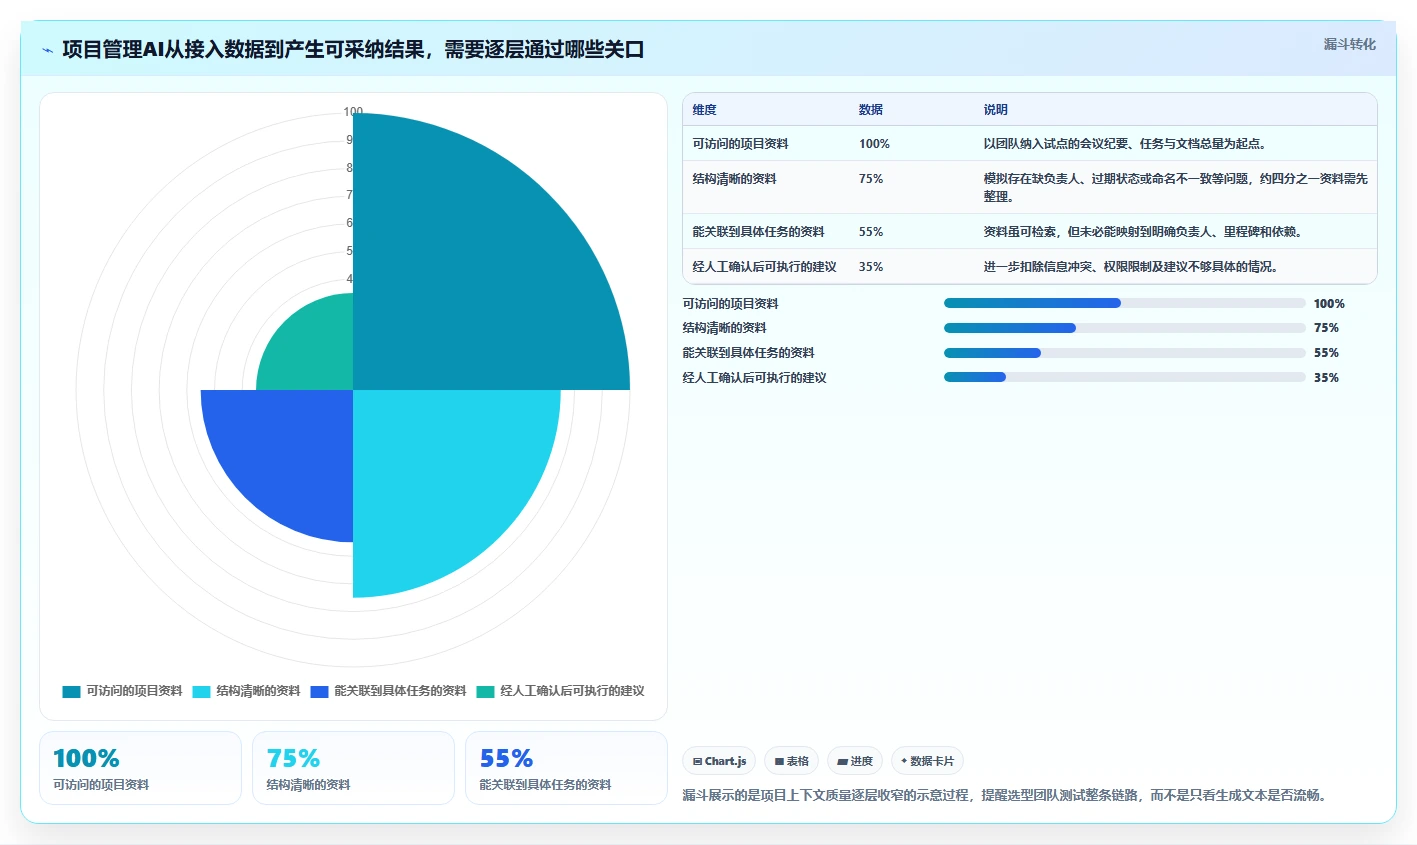Click the 35% label beside bottom progress bar
The height and width of the screenshot is (845, 1417).
(1326, 378)
